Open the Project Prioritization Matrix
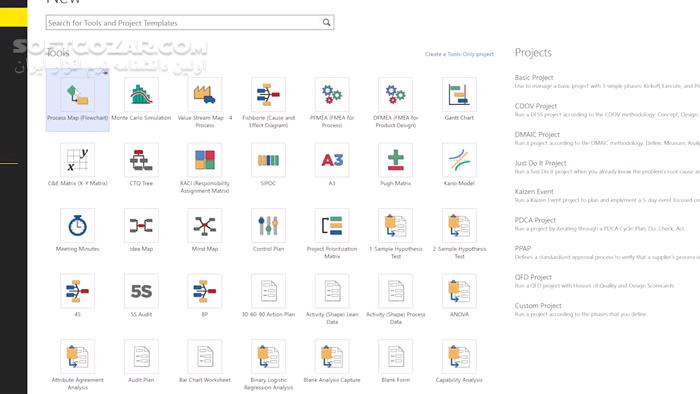 (332, 226)
